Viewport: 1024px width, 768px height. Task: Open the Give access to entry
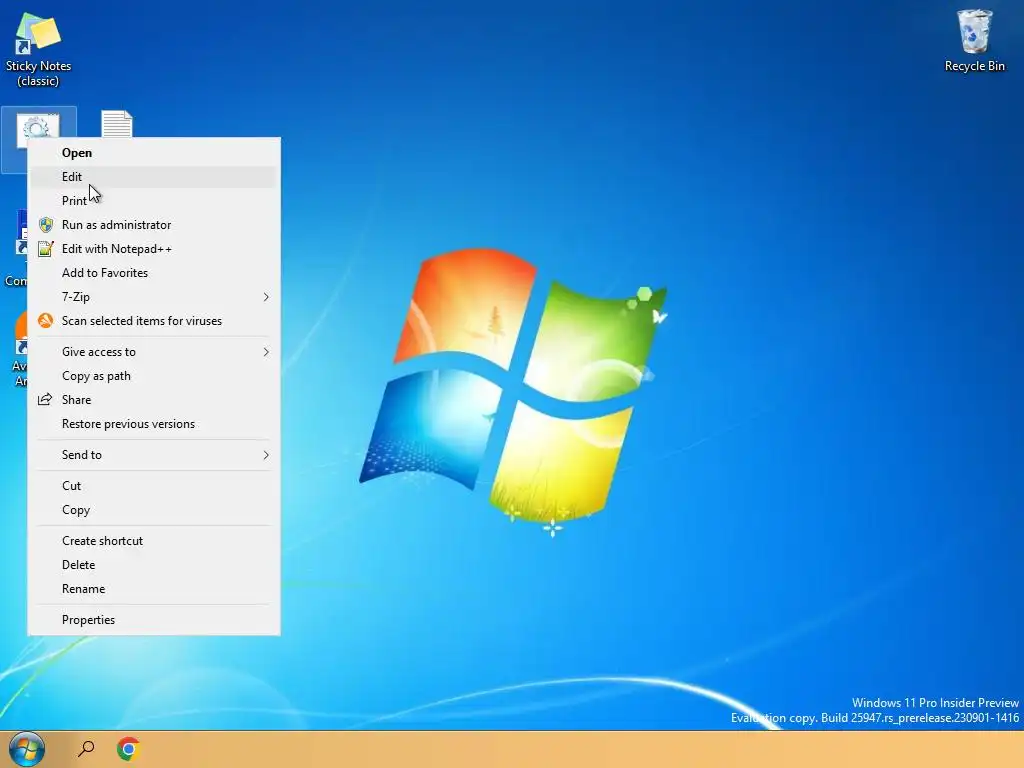coord(154,352)
